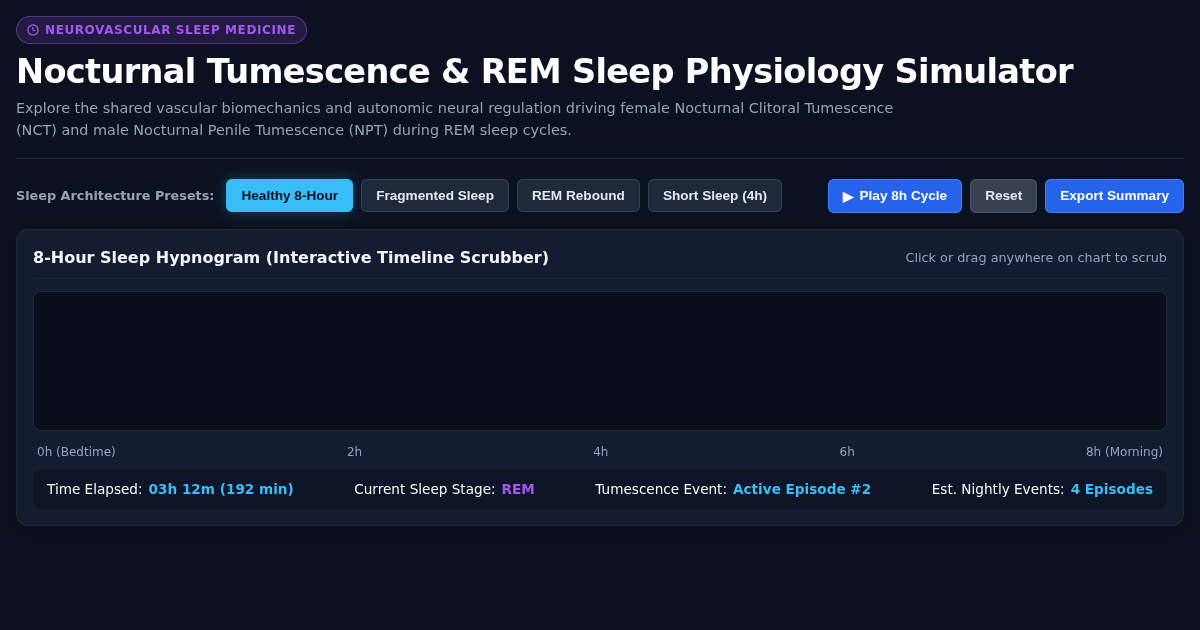
Task: Click the REM sleep stage value
Action: click(518, 489)
